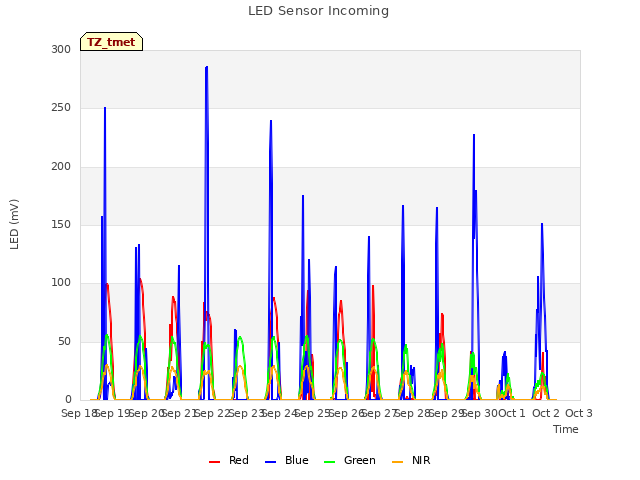Click the tallest blue peak near 285 mV

207,67
